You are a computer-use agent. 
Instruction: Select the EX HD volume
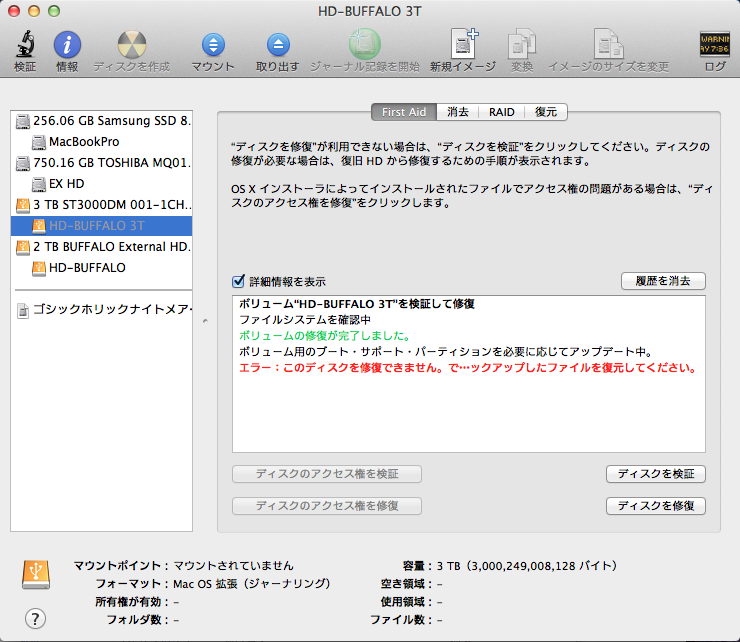tap(101, 184)
